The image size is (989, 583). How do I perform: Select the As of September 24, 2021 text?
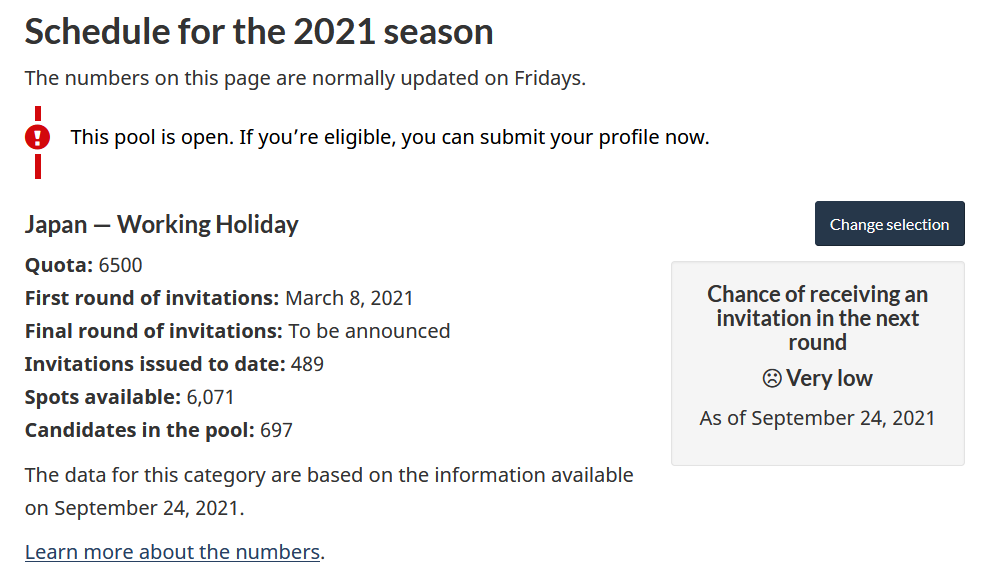(817, 418)
